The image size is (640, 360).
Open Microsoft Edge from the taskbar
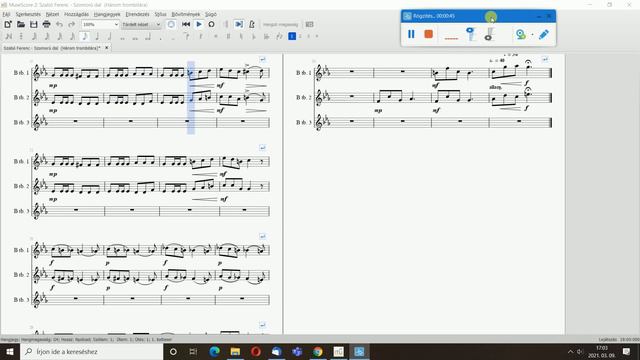click(214, 351)
